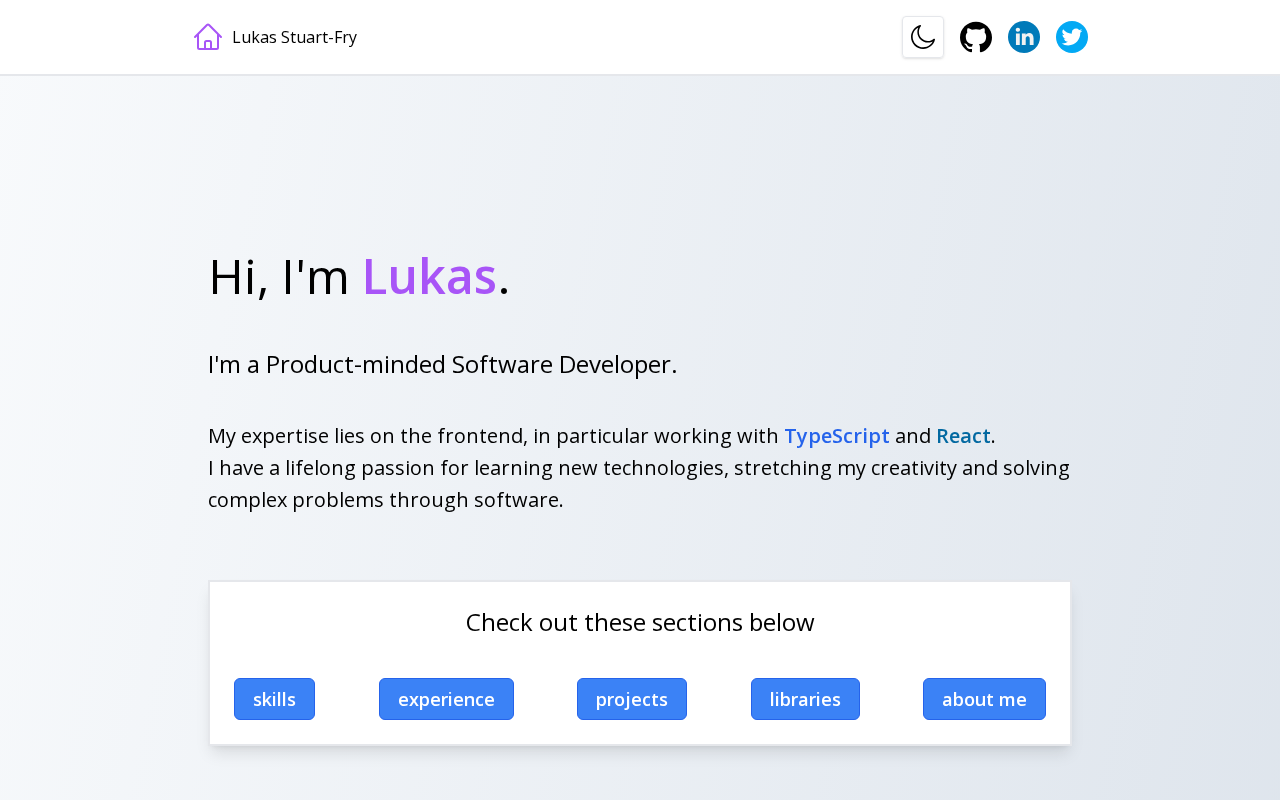Open the LinkedIn profile icon

click(1024, 37)
